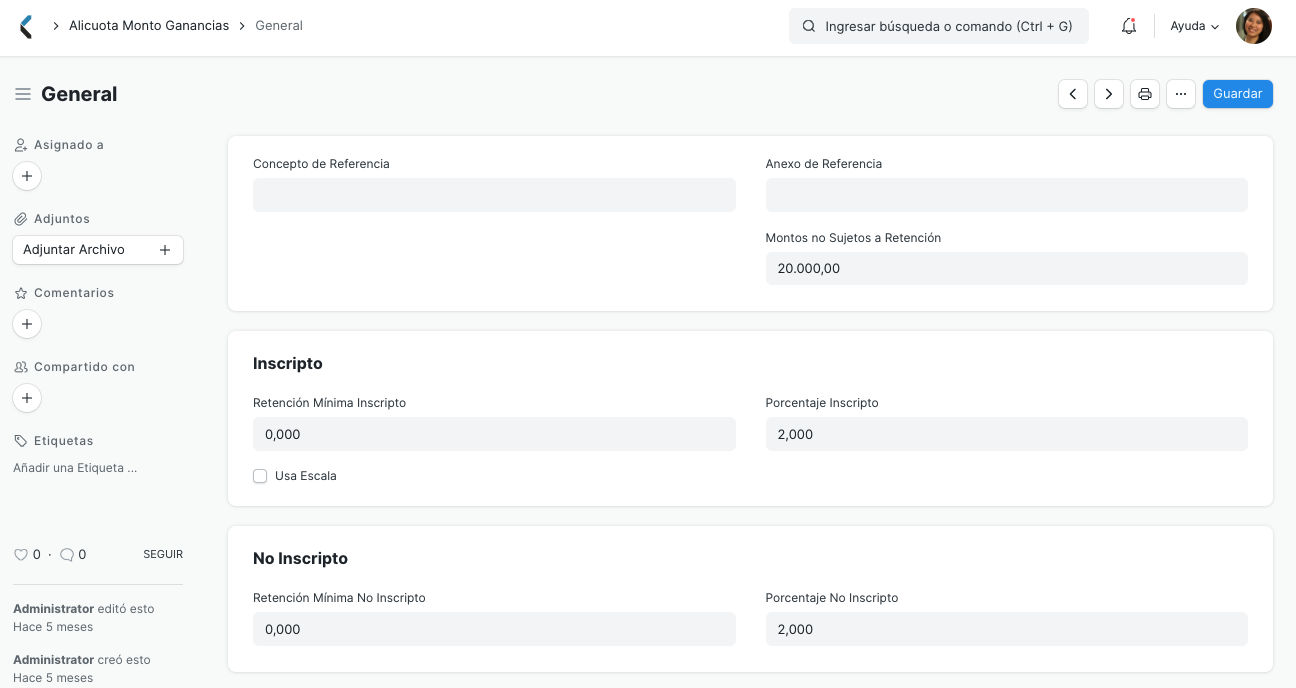Edit Montos no Sujetos a Retención value
1296x688 pixels.
pos(1007,269)
